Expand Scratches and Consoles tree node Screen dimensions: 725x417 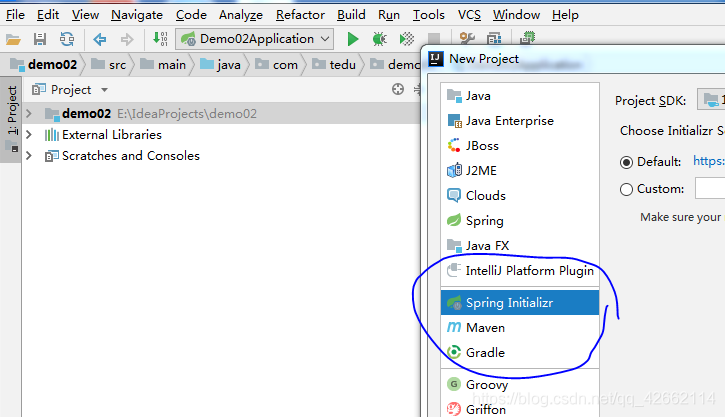pyautogui.click(x=29, y=156)
